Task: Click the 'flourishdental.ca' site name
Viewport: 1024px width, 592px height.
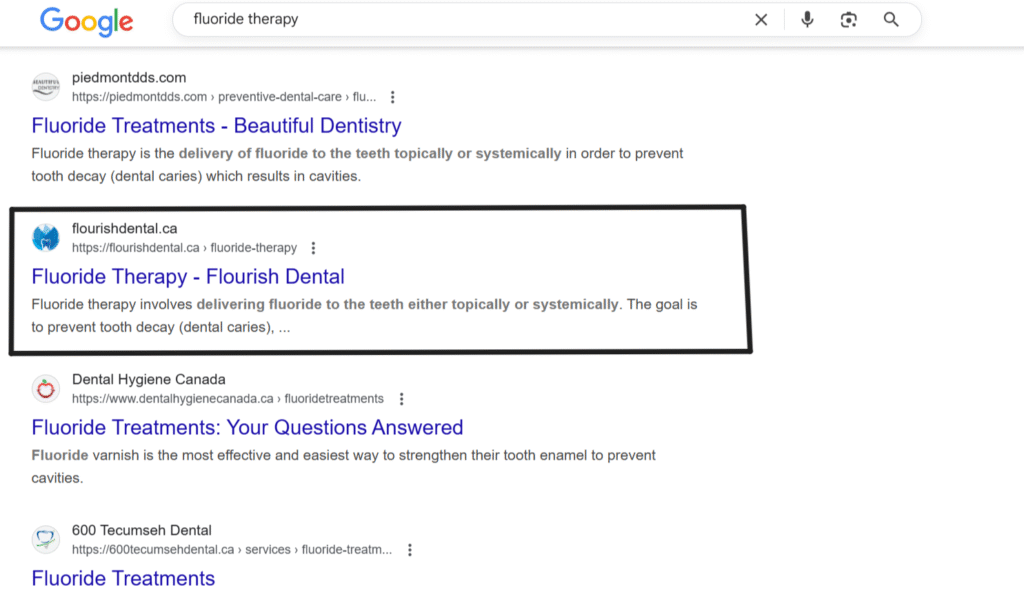Action: [125, 229]
